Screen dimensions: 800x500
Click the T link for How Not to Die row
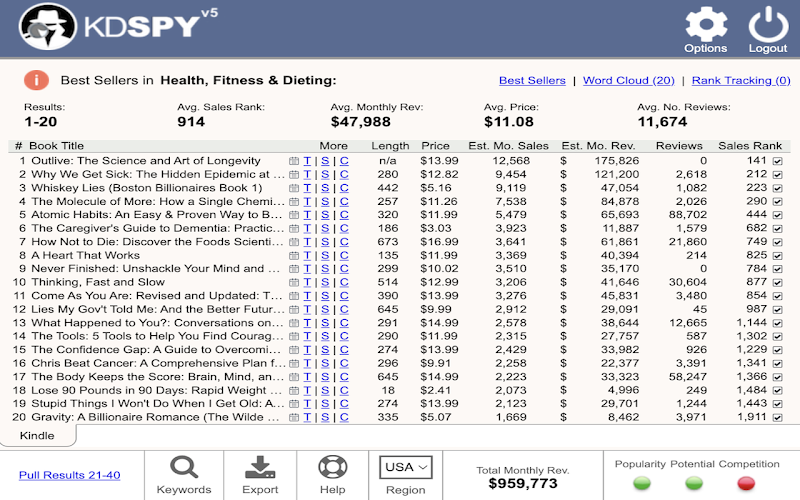coord(307,242)
